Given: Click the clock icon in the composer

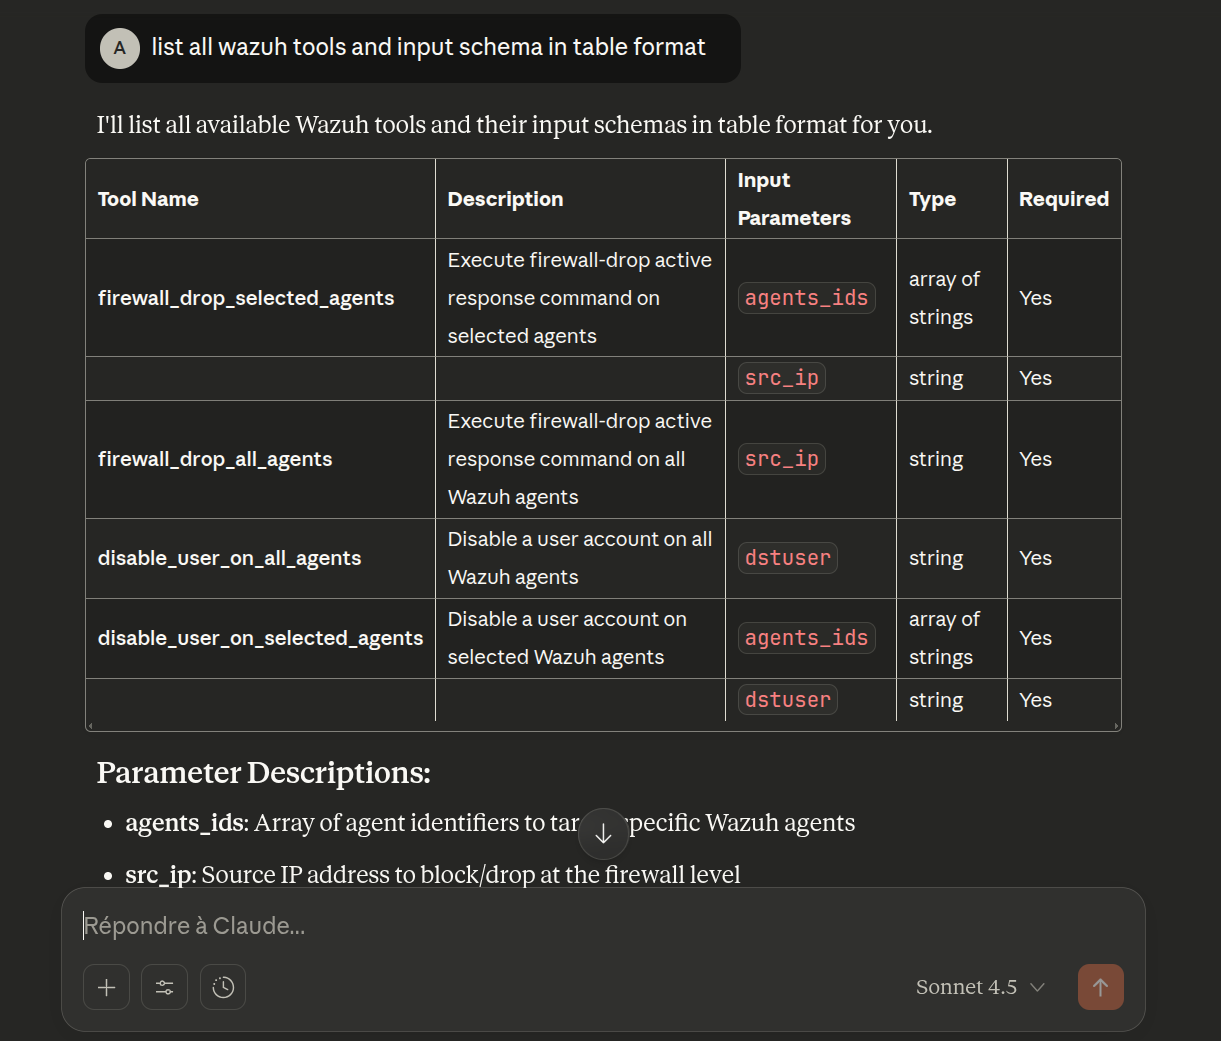Looking at the screenshot, I should click(223, 988).
